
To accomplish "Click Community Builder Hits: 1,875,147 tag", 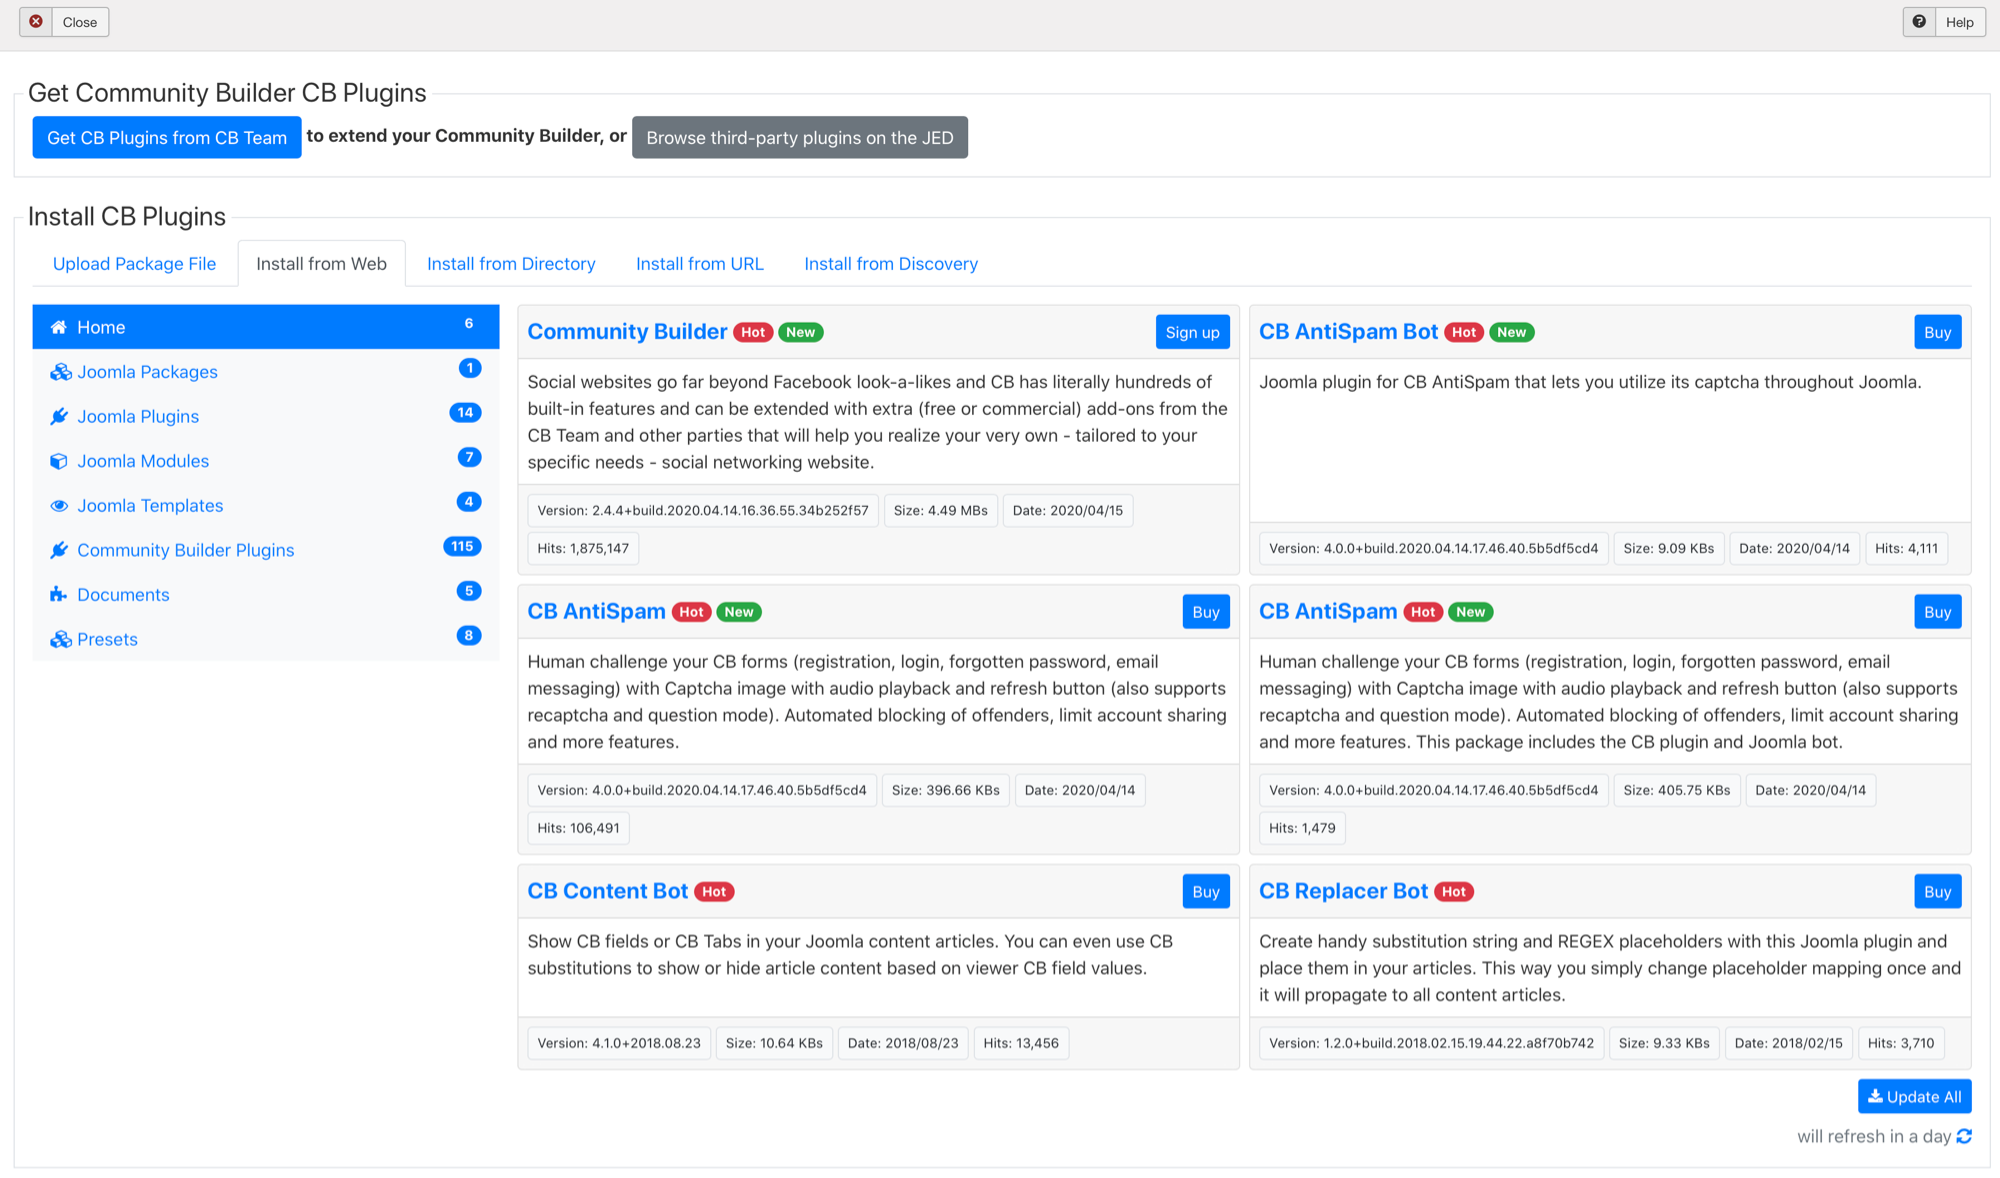I will pos(583,548).
